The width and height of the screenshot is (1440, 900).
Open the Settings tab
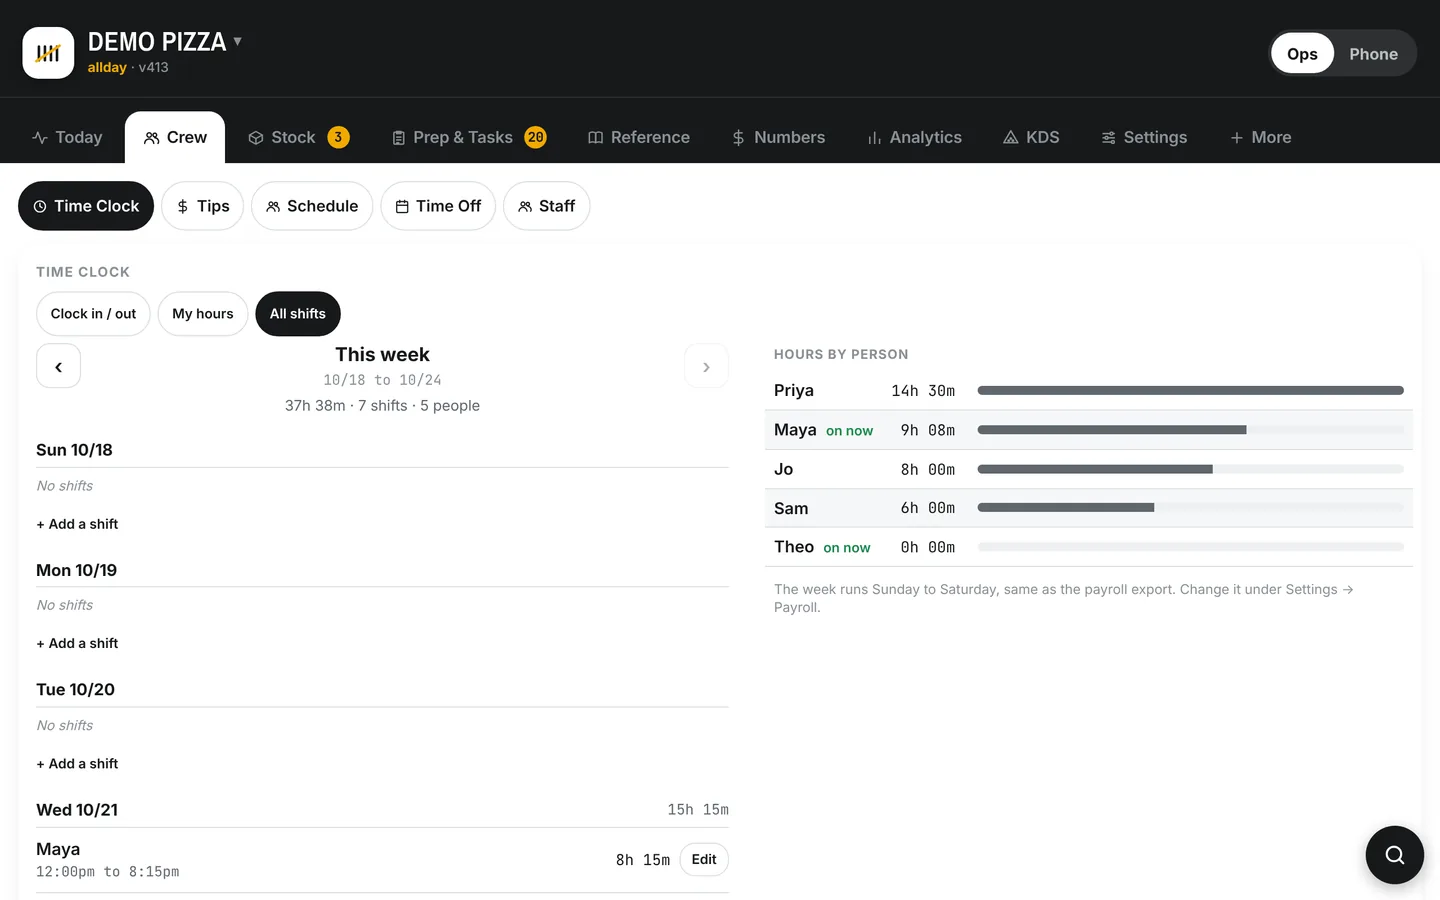pos(1144,137)
